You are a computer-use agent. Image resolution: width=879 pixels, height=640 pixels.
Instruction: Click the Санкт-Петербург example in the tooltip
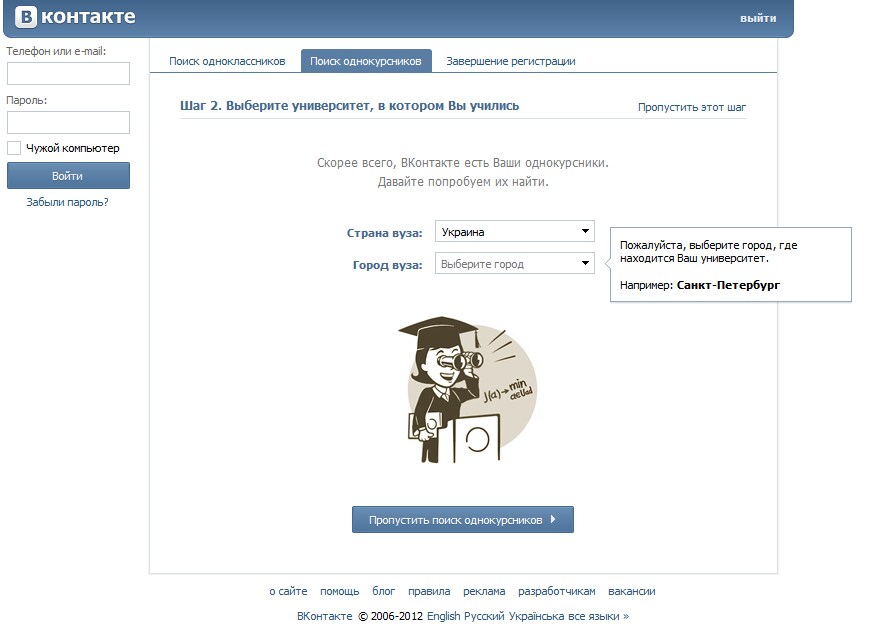click(728, 285)
